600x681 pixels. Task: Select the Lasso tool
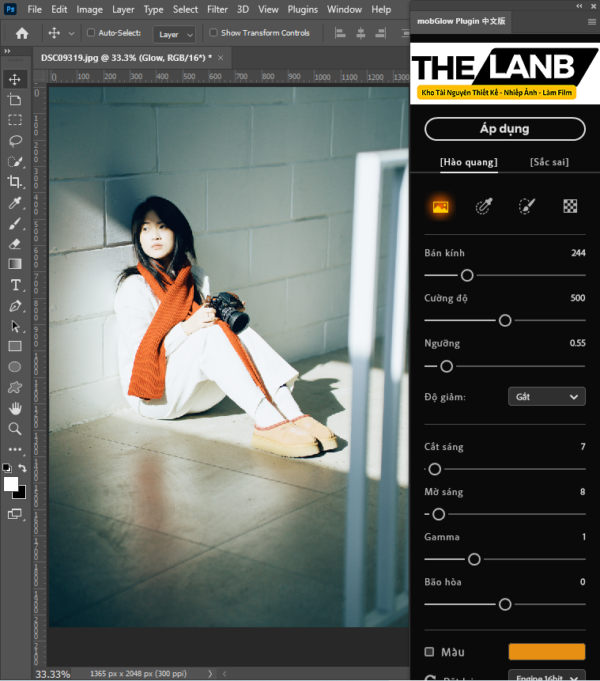15,140
